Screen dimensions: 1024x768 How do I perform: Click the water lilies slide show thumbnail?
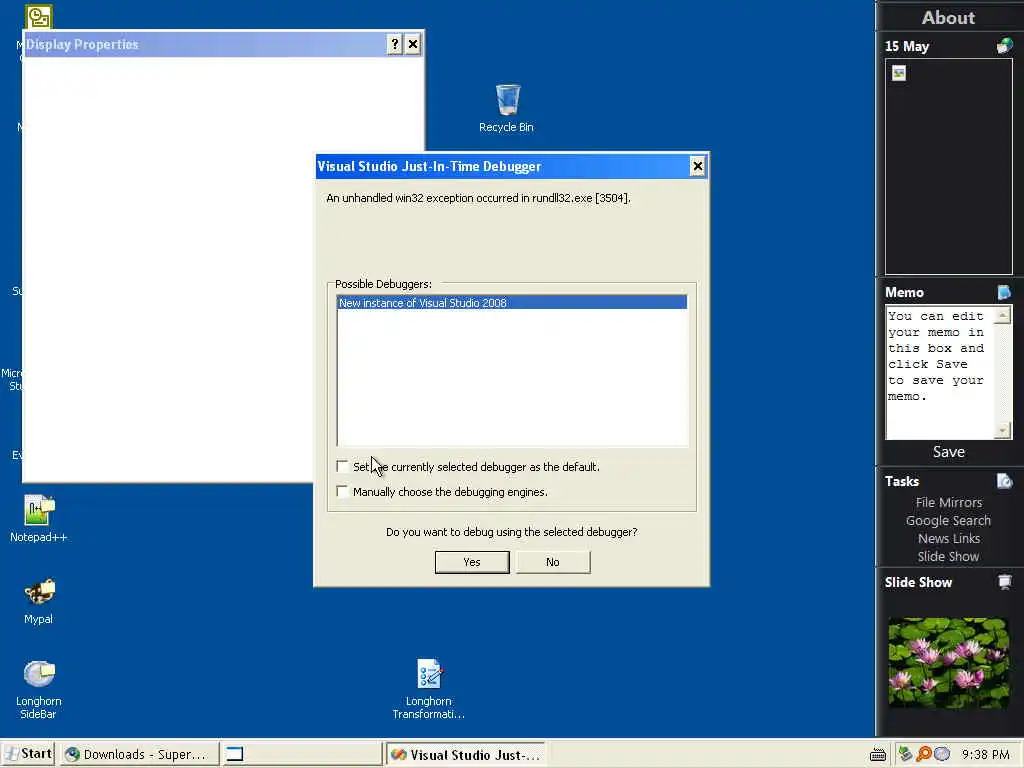[948, 662]
